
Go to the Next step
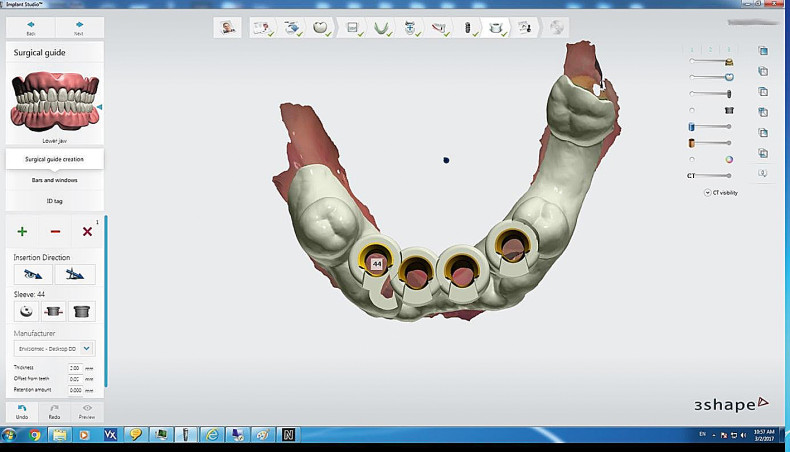79,28
